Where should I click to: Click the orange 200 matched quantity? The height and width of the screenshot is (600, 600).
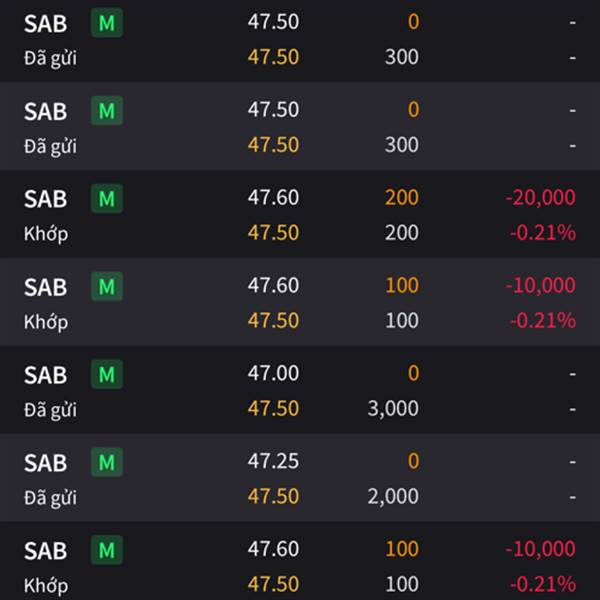click(402, 198)
